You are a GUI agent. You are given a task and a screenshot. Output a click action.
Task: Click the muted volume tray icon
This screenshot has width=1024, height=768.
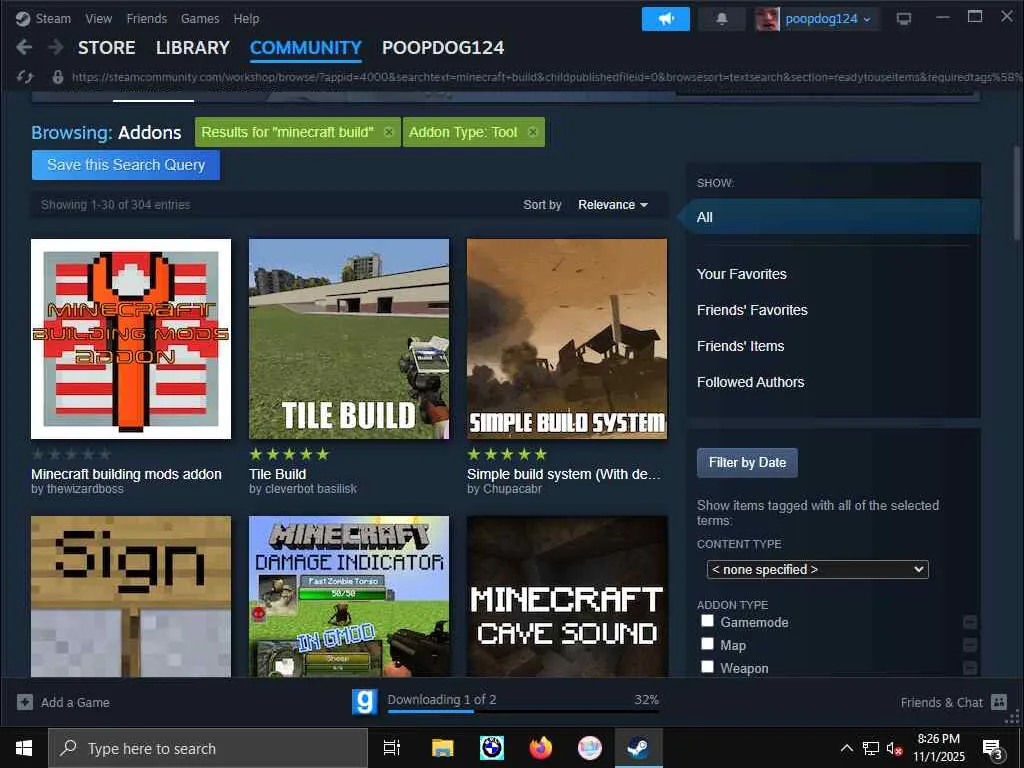894,749
